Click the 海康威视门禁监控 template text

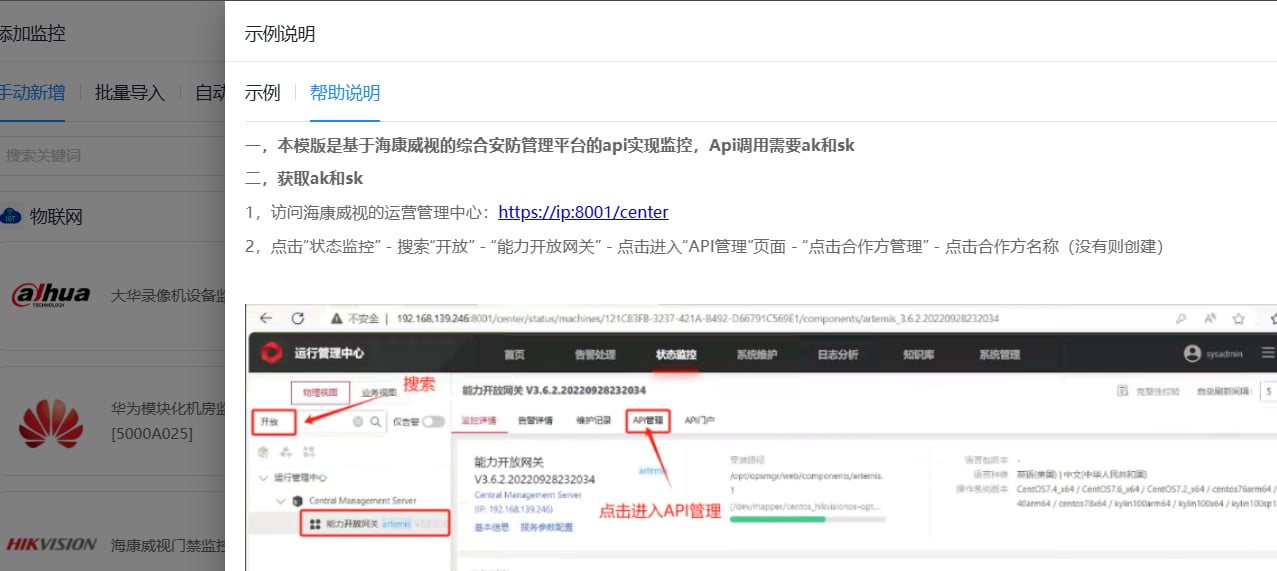point(167,546)
